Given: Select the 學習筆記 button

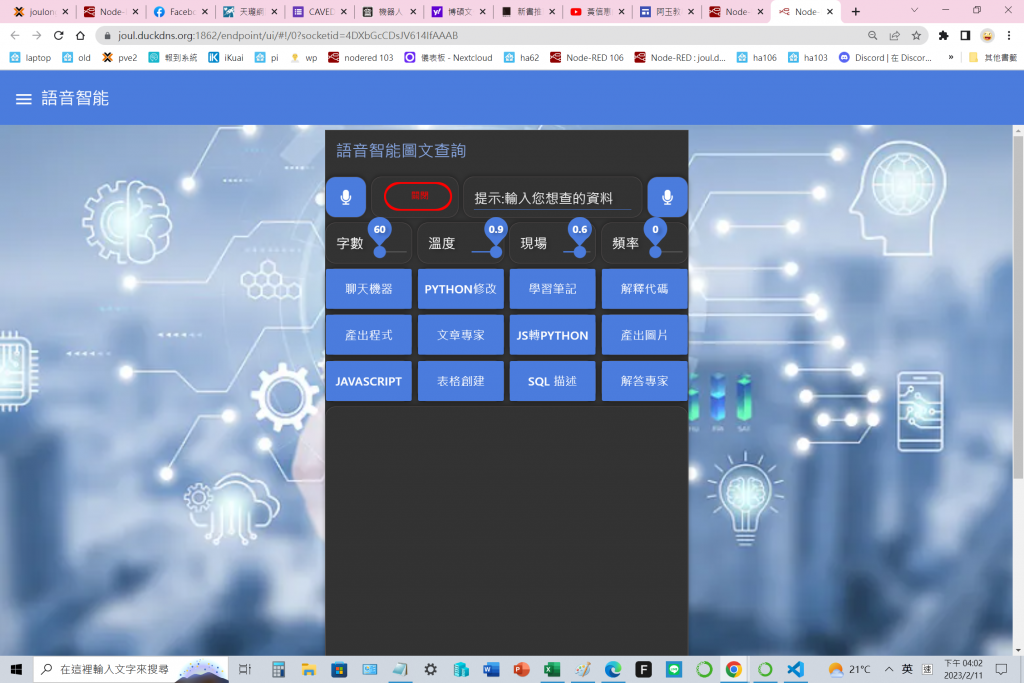Looking at the screenshot, I should point(552,289).
